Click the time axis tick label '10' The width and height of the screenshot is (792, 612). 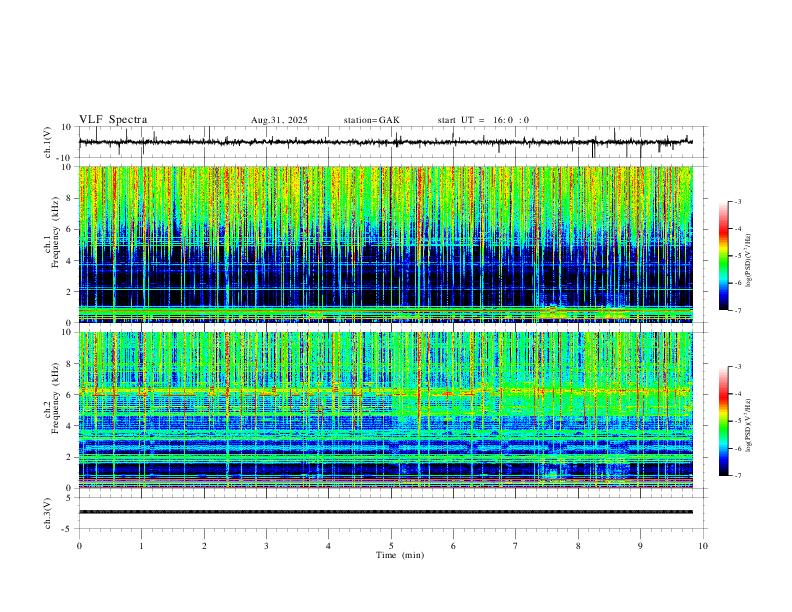(703, 546)
